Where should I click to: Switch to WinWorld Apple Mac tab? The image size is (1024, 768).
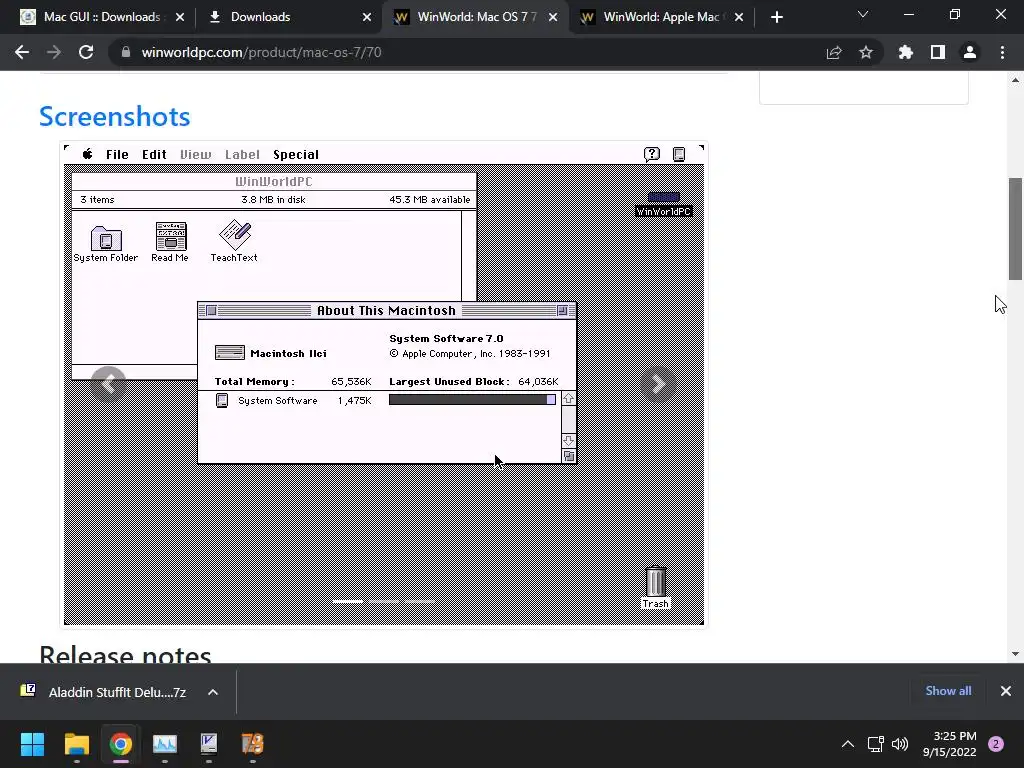tap(662, 17)
